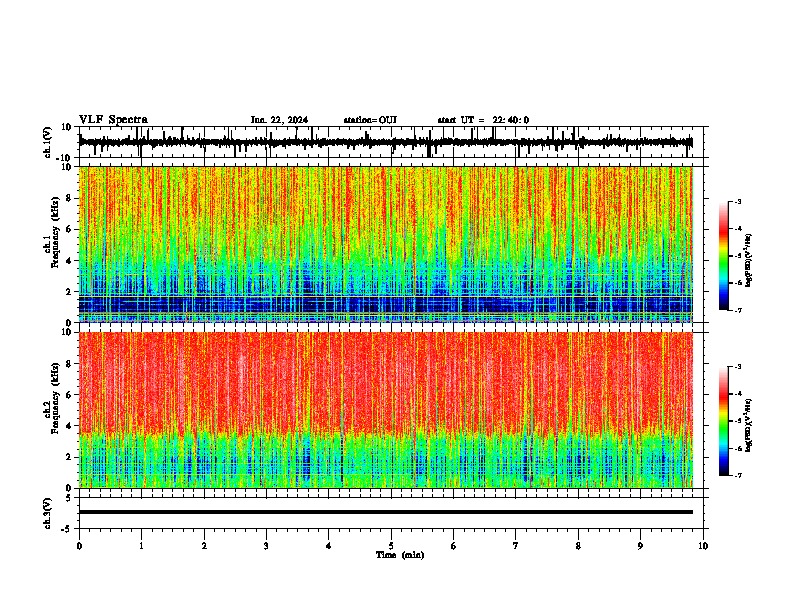The image size is (792, 612).
Task: Click the time axis tick label "8"
Action: coord(578,546)
